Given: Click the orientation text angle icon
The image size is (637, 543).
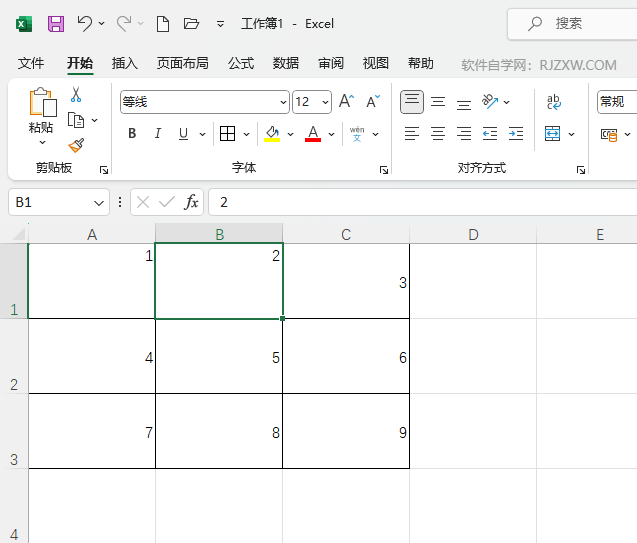Looking at the screenshot, I should click(490, 101).
